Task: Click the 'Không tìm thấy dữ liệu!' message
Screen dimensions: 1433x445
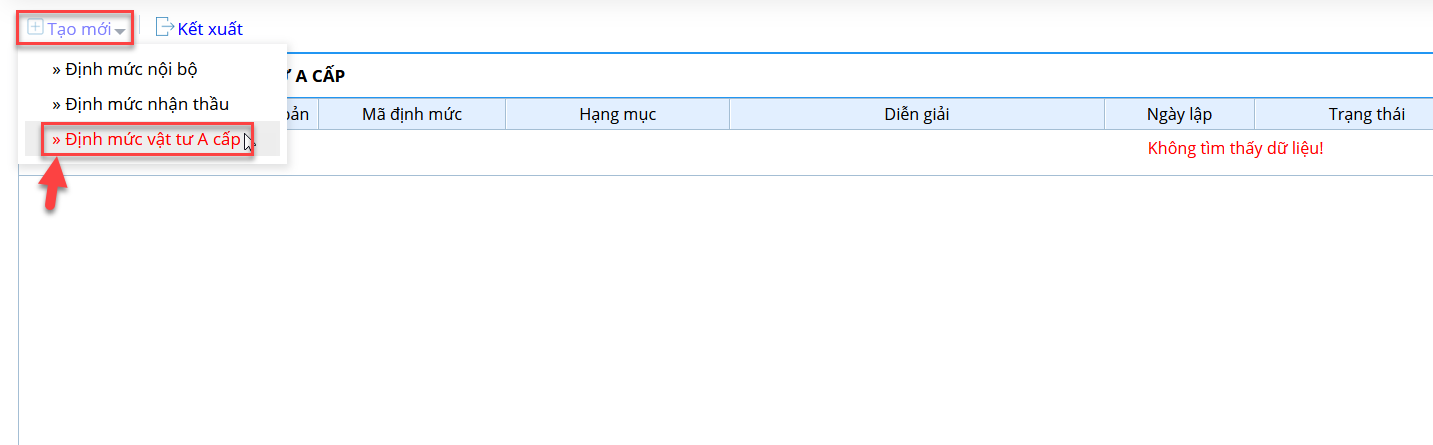Action: (x=1235, y=149)
